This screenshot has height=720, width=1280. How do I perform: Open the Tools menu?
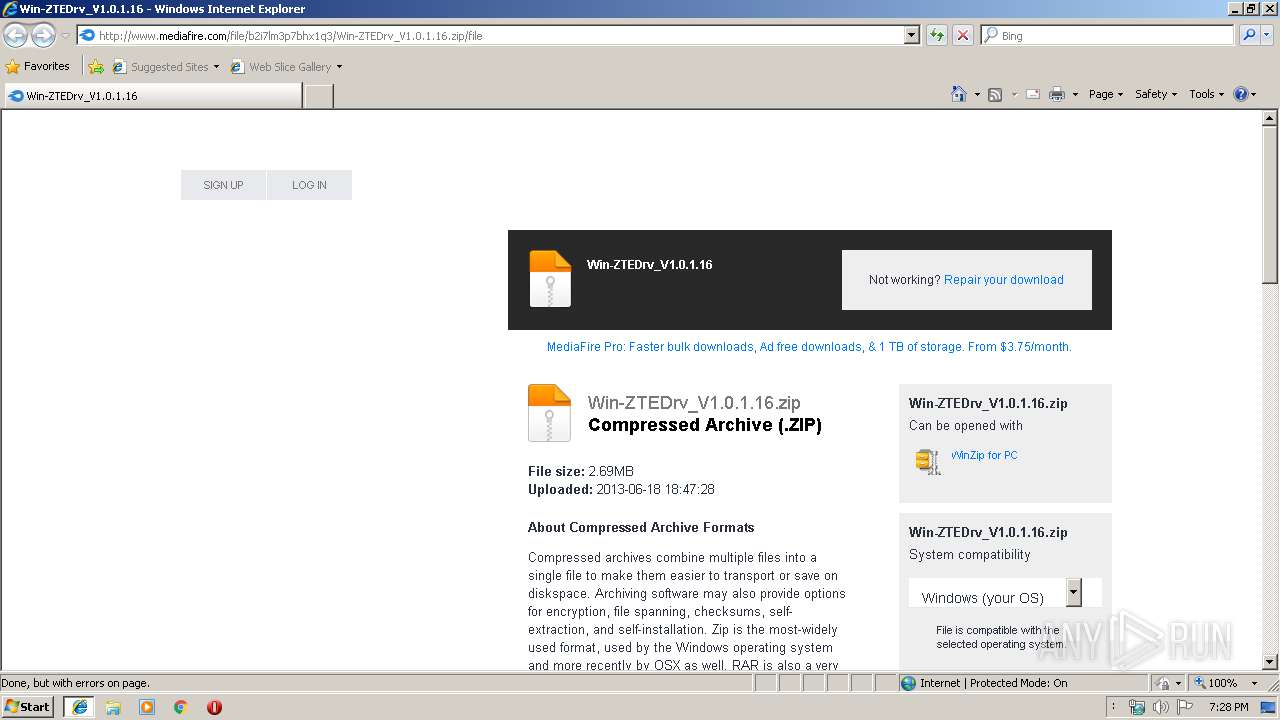coord(1206,94)
